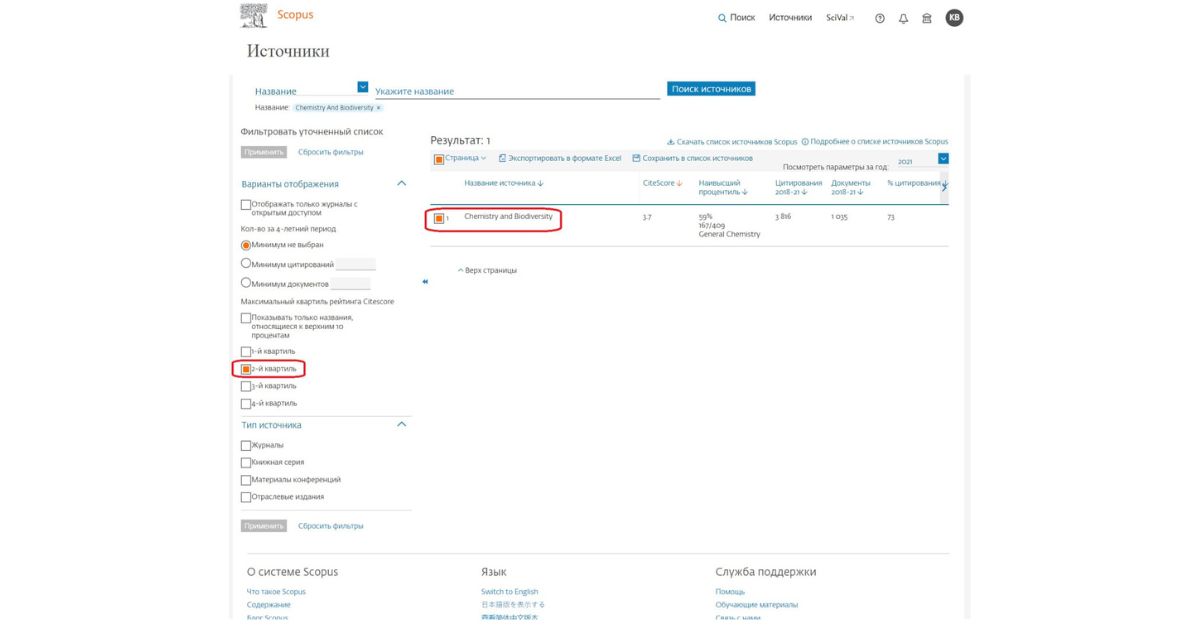1200x627 pixels.
Task: Click the lower Сбросить фильтры link
Action: point(331,526)
